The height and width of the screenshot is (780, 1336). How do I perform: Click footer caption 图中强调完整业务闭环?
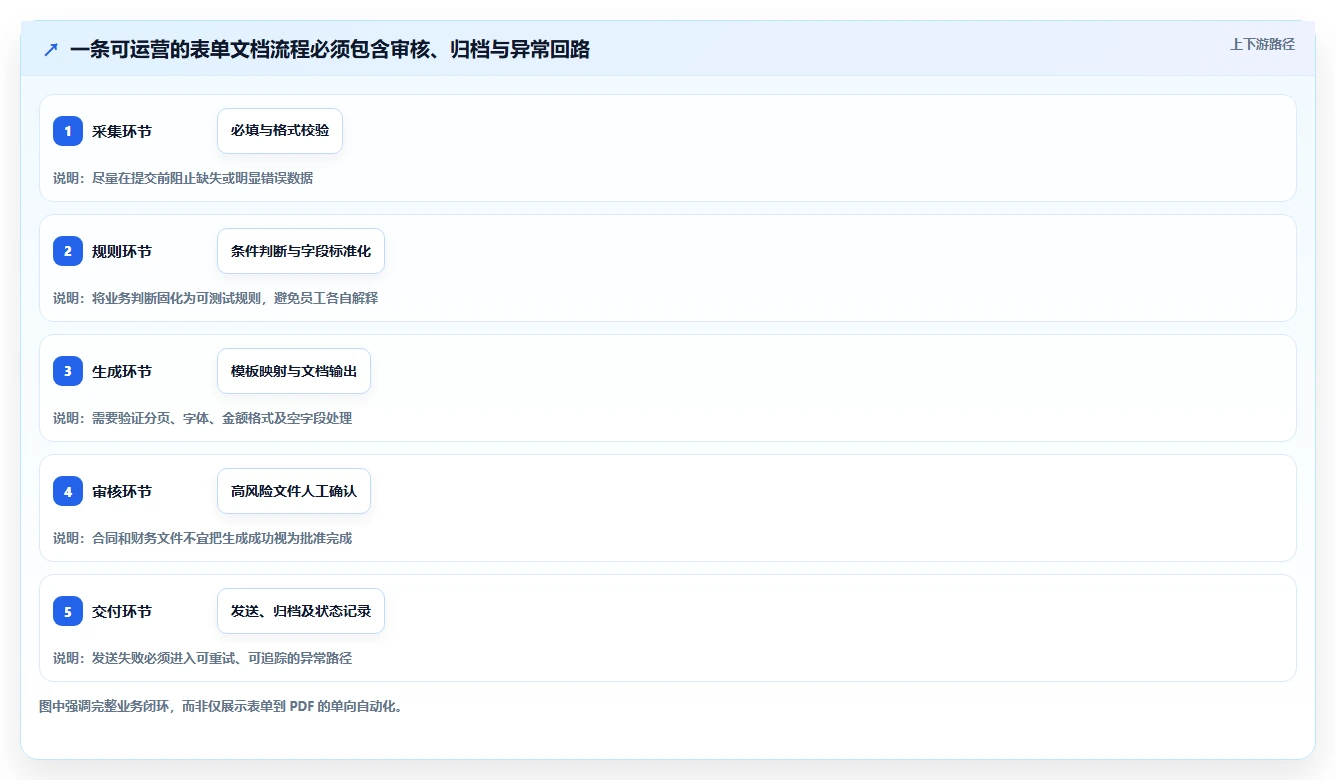(104, 706)
